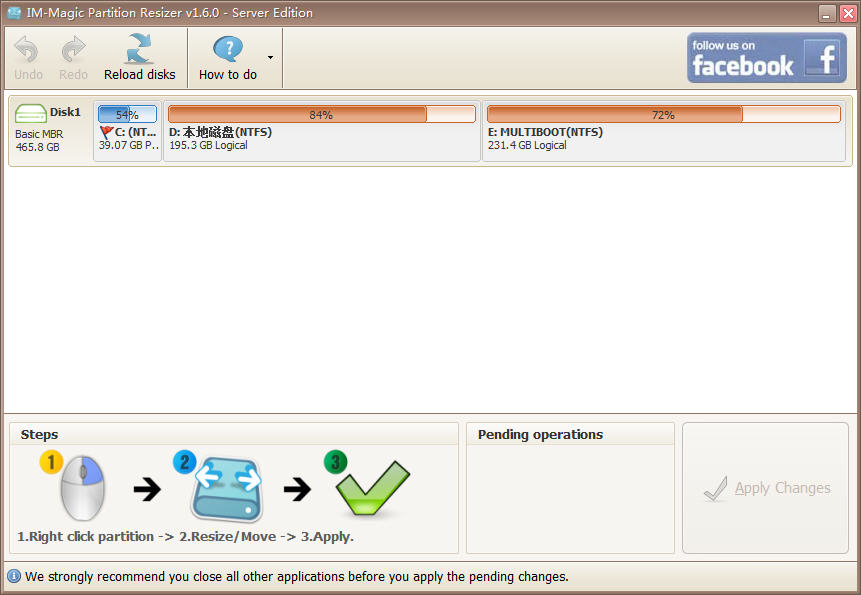861x595 pixels.
Task: Select the E: MULTIBOOT 72% usage bar
Action: point(663,114)
